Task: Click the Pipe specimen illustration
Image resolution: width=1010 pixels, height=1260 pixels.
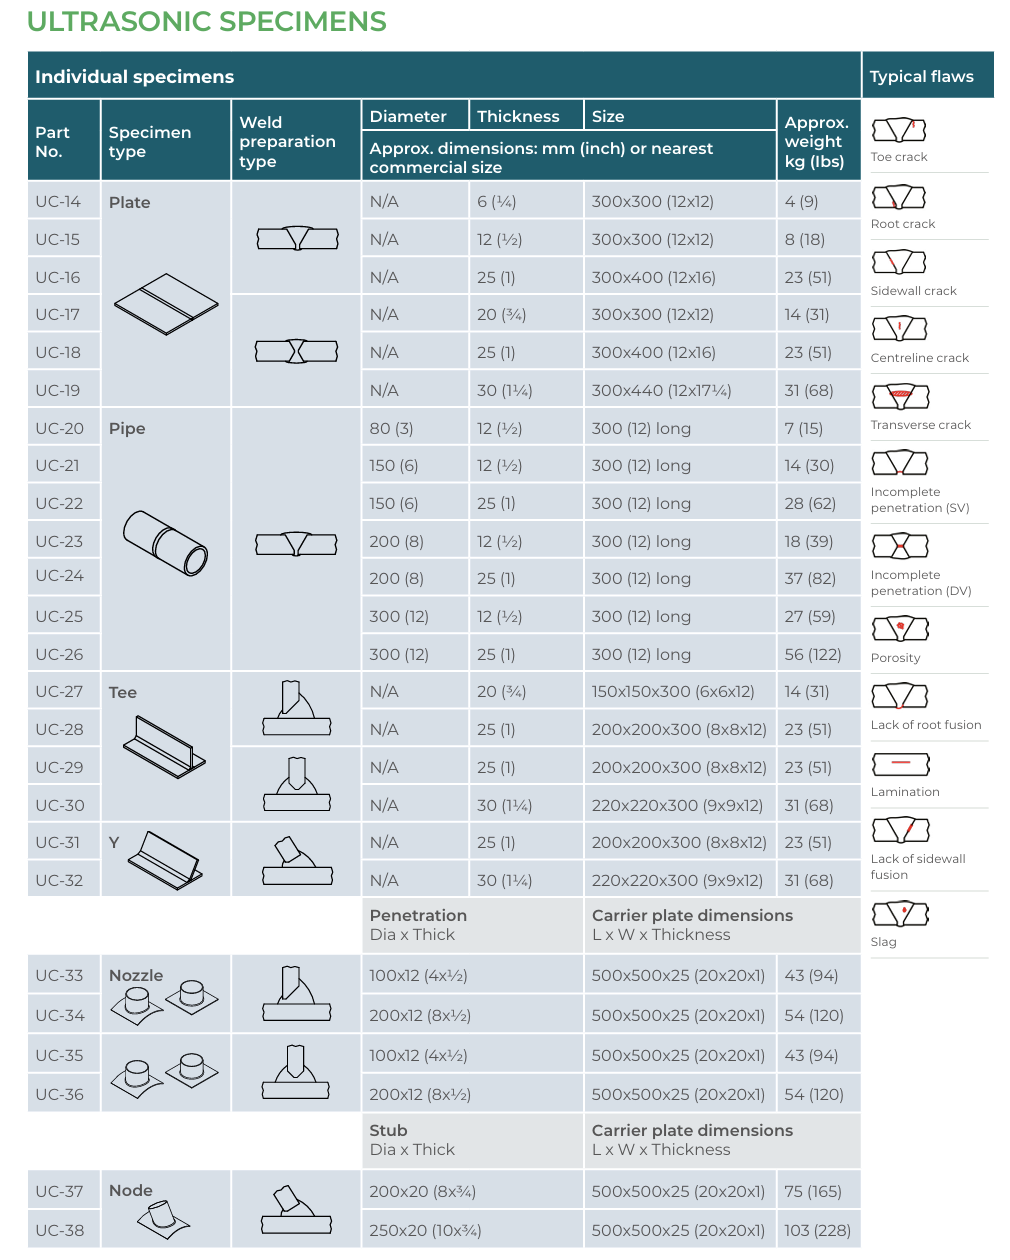Action: [166, 543]
